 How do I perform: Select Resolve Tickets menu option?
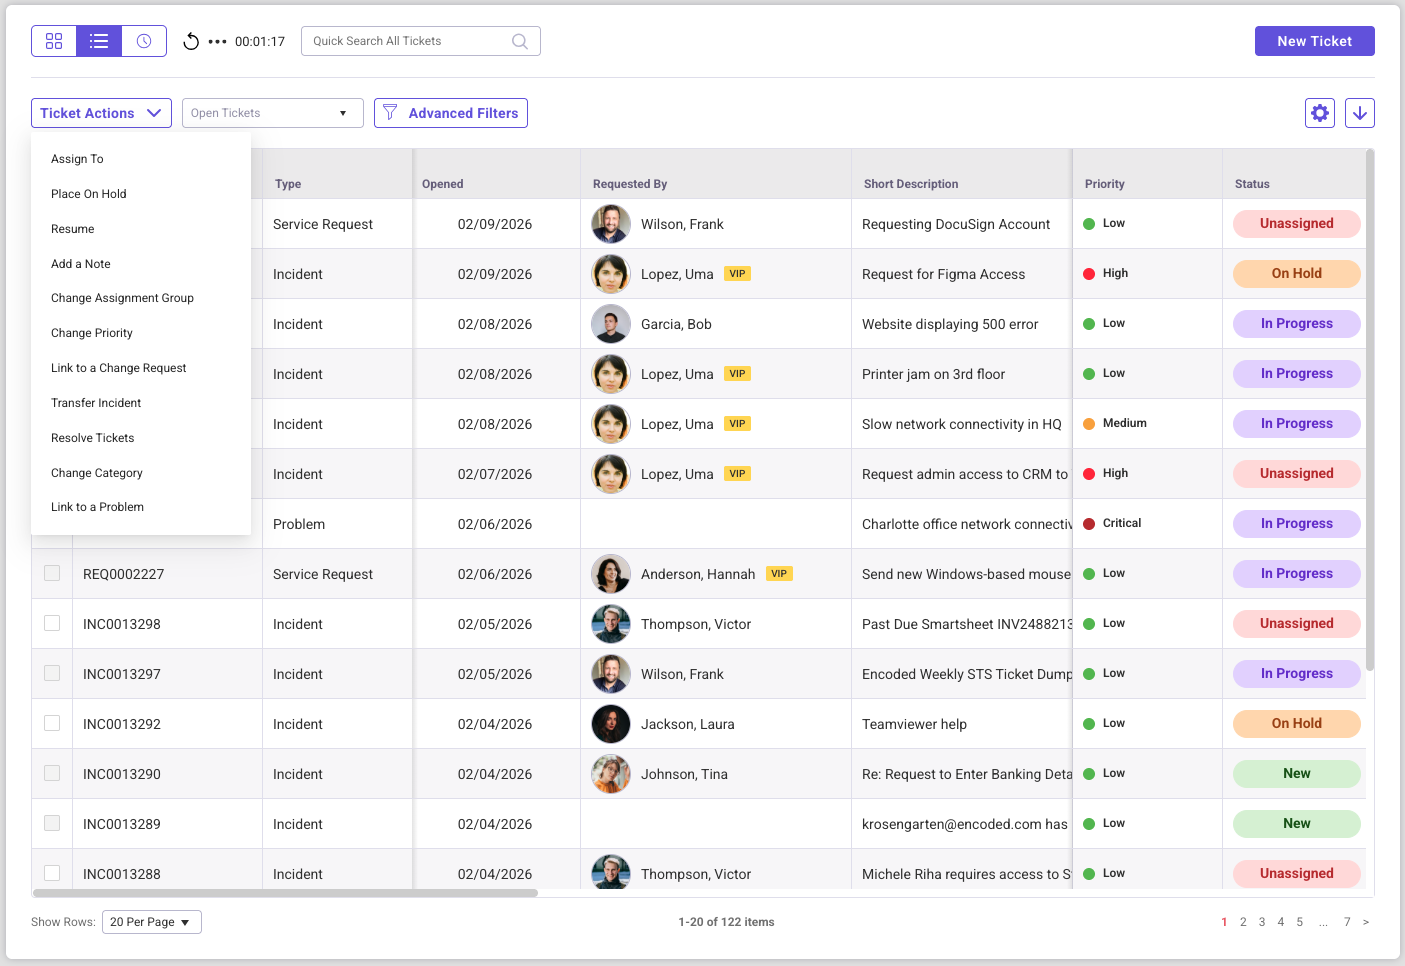point(93,438)
